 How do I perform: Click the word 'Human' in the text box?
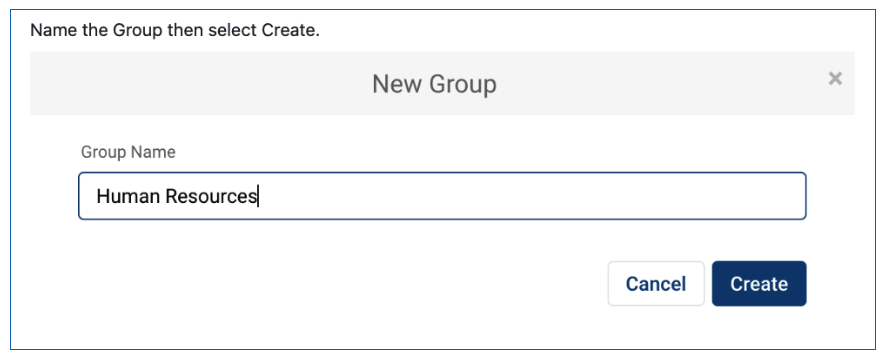coord(129,196)
